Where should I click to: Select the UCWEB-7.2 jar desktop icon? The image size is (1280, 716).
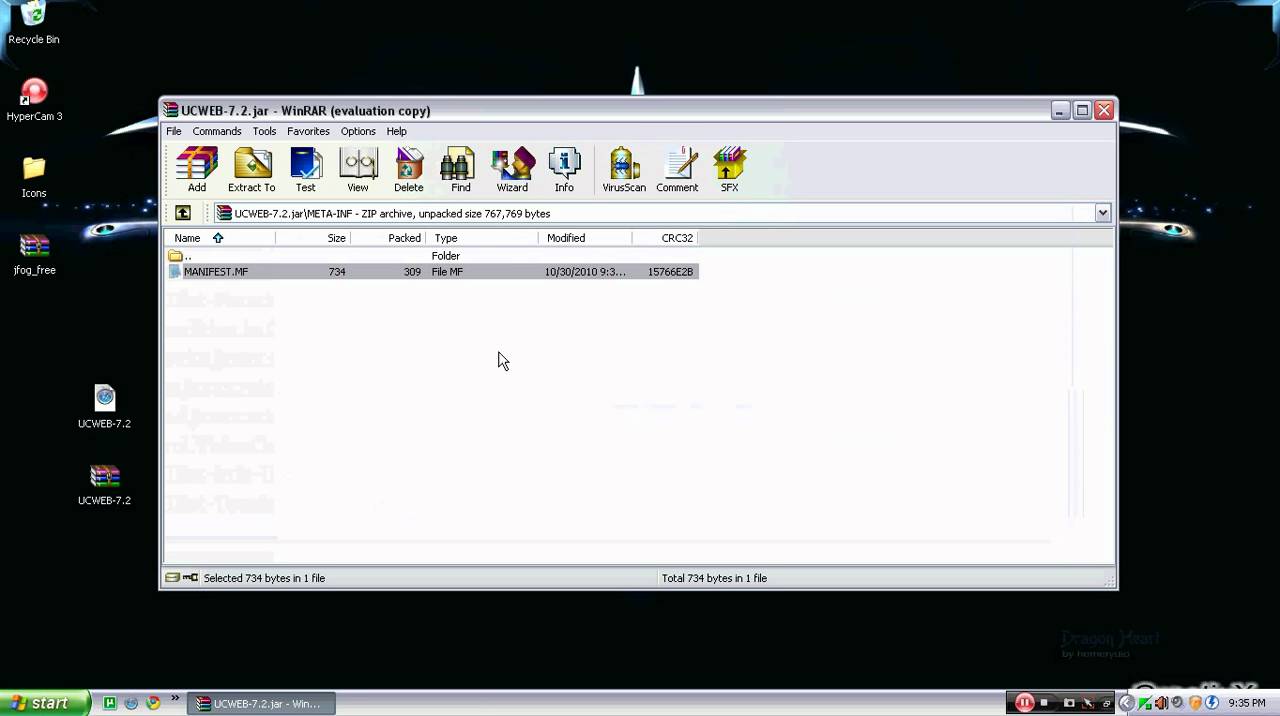tap(105, 408)
